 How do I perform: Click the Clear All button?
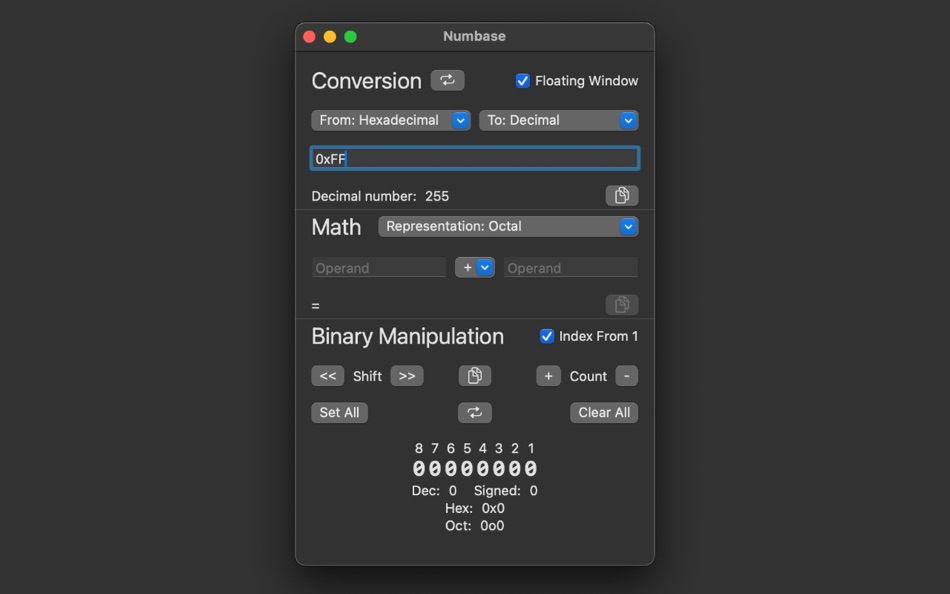603,412
